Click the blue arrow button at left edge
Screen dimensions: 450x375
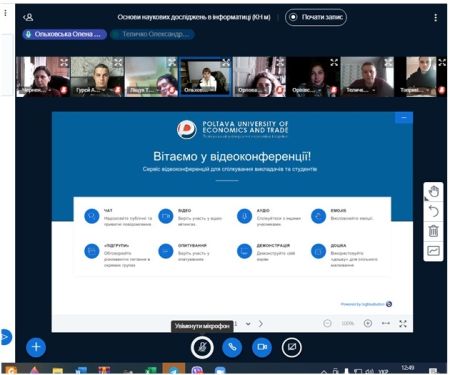tap(6, 337)
